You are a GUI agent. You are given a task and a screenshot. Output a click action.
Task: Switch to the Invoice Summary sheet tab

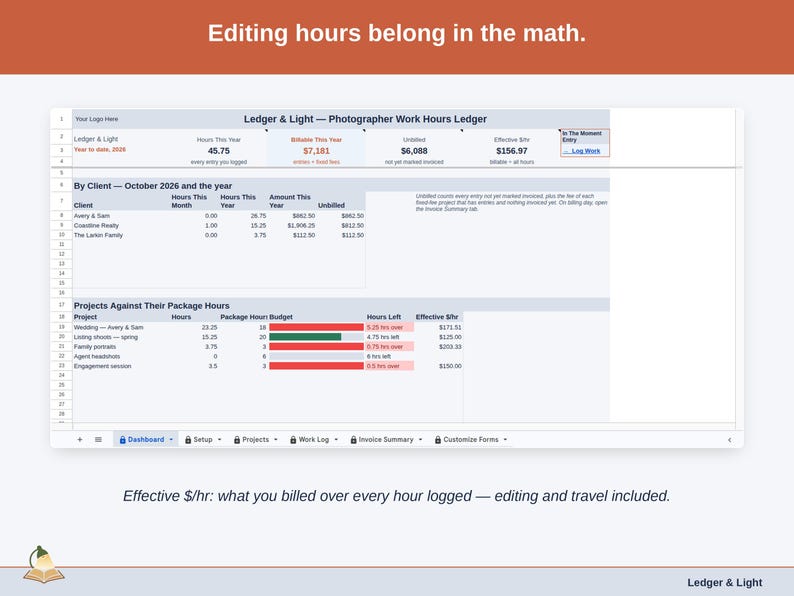point(386,440)
